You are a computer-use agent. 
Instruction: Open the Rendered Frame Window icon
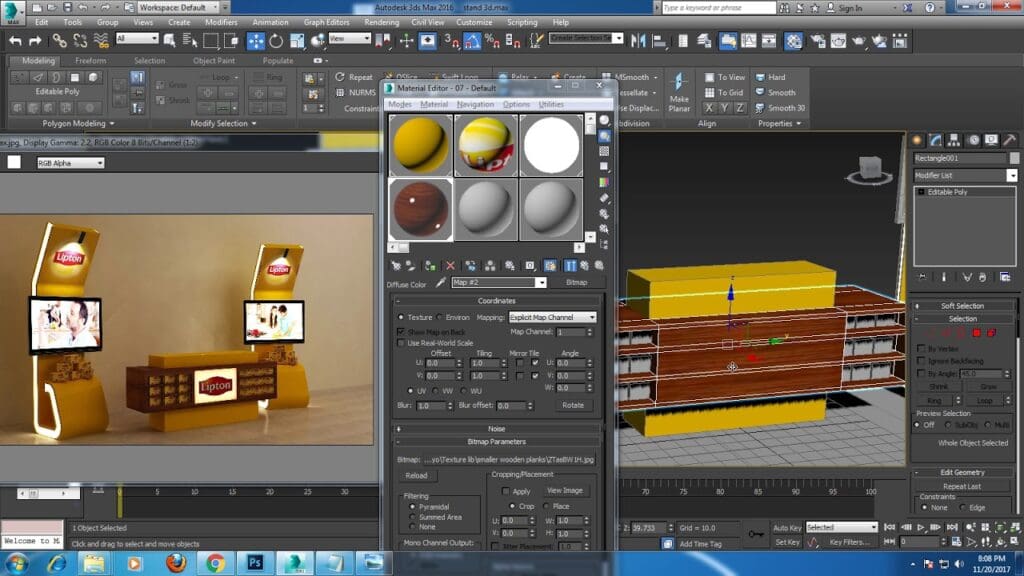839,41
